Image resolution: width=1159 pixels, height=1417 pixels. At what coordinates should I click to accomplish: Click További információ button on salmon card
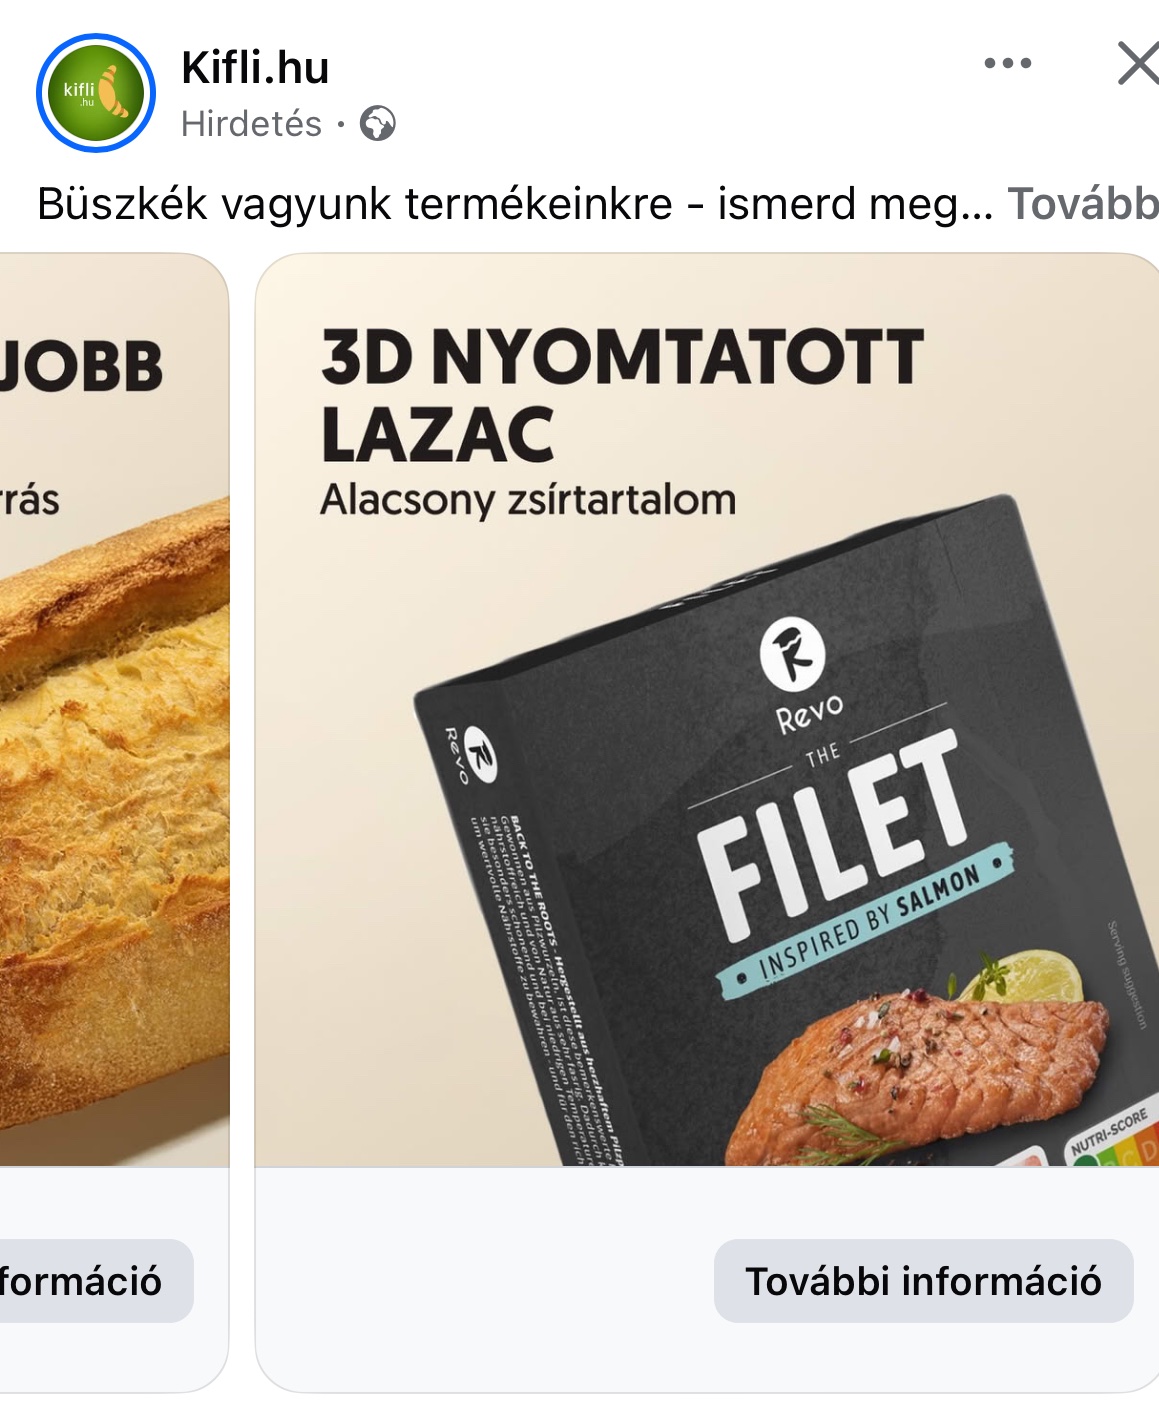coord(923,1281)
